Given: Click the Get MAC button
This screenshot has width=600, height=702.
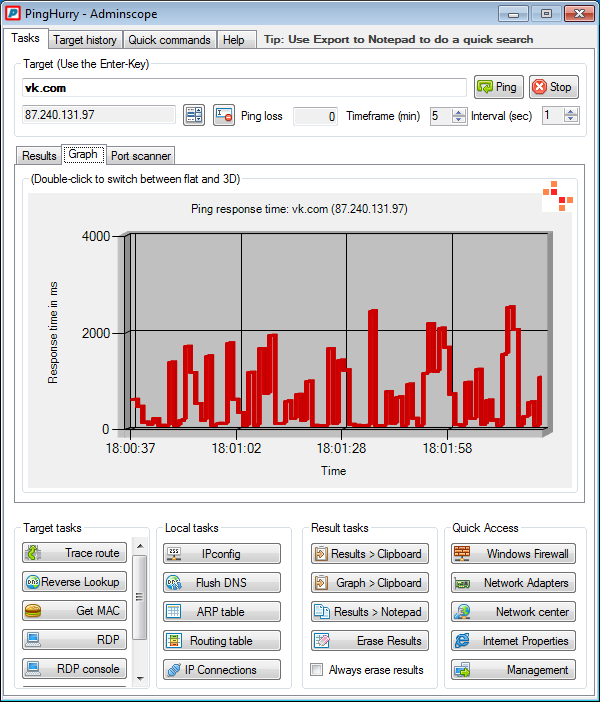Looking at the screenshot, I should [74, 611].
